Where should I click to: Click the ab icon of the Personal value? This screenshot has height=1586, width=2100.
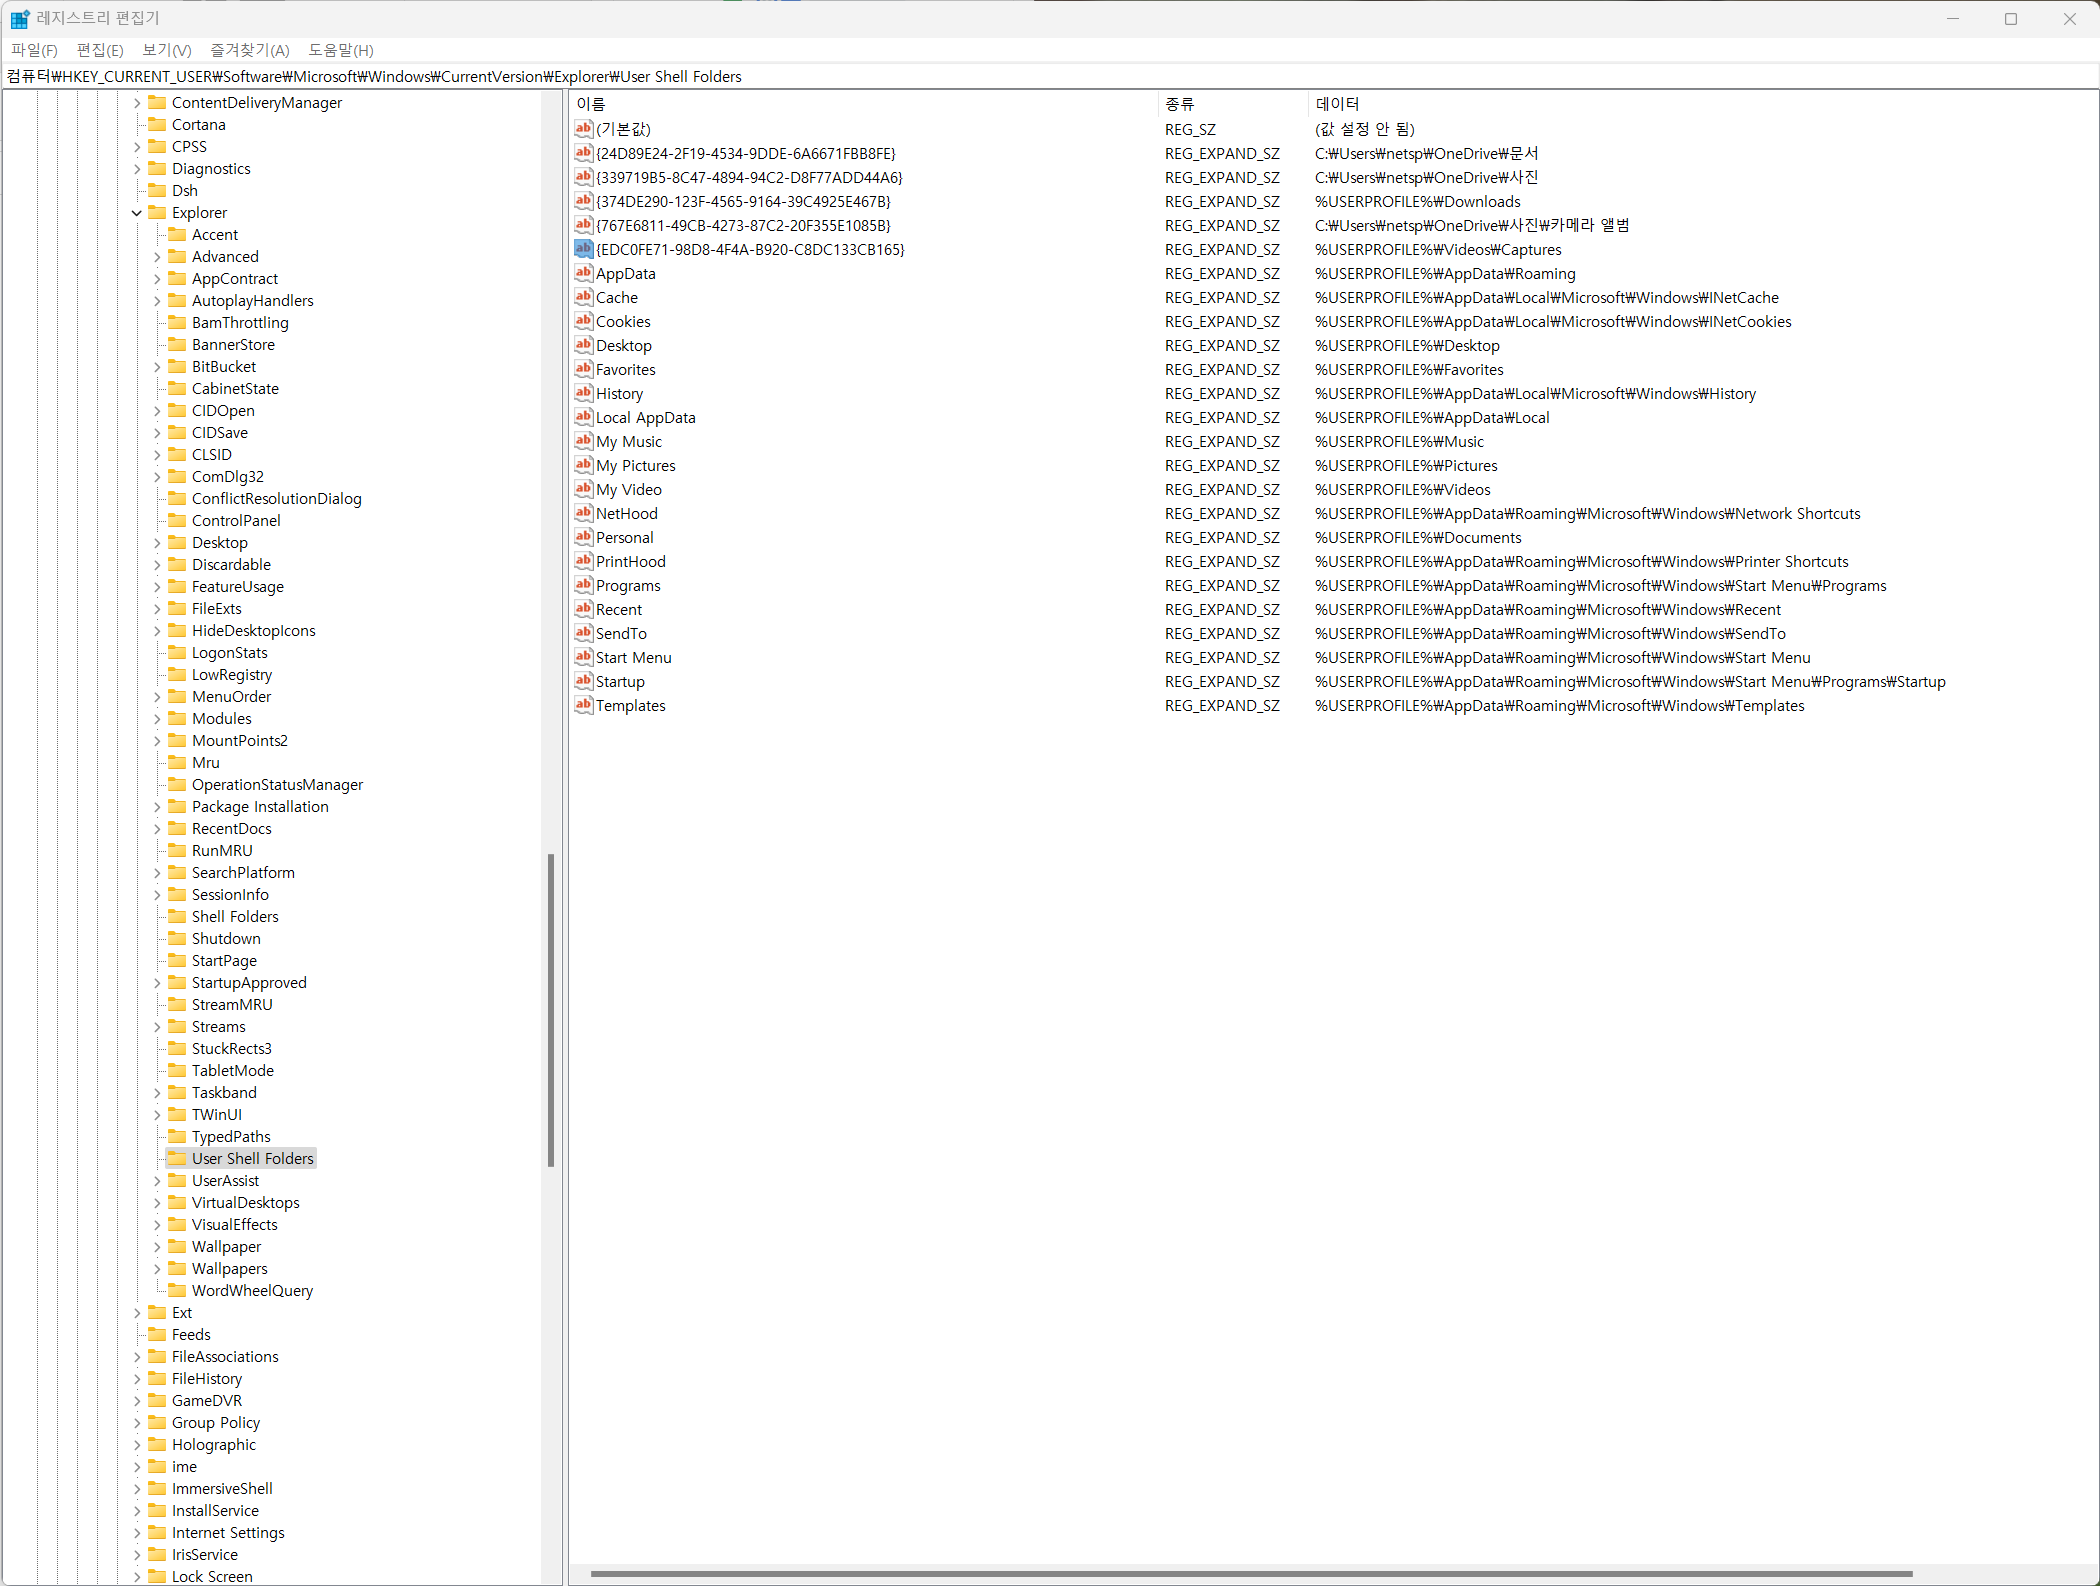584,537
